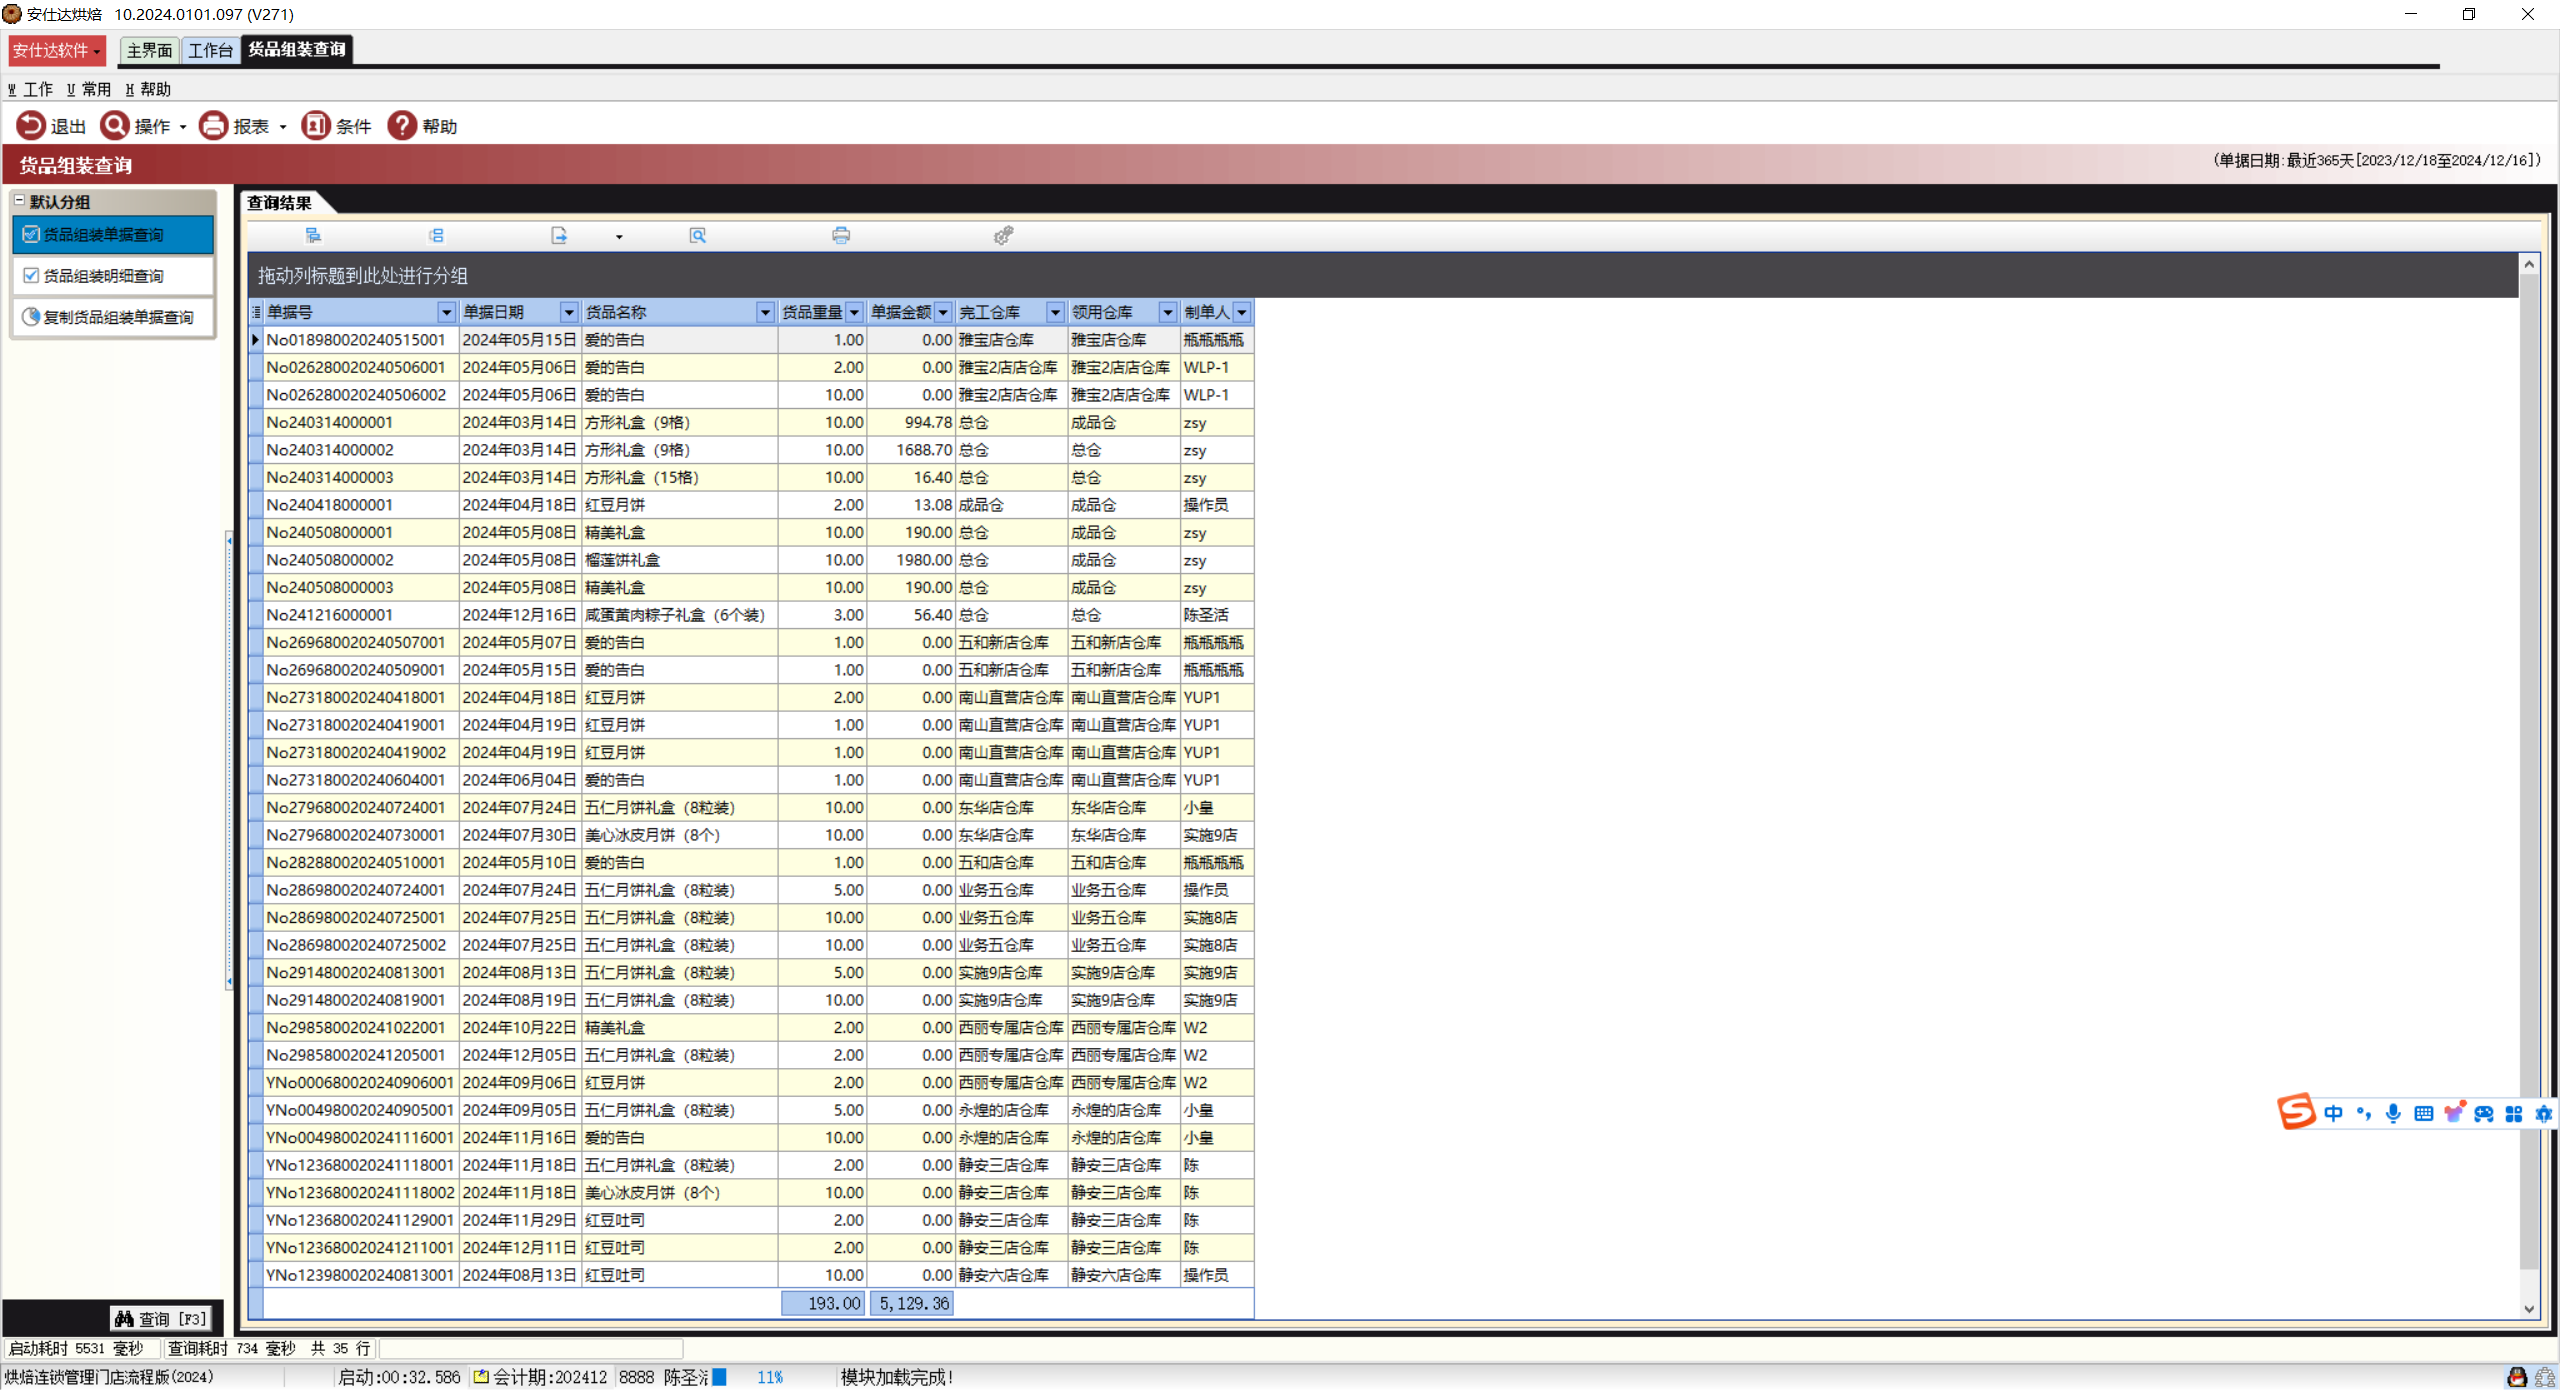Image resolution: width=2560 pixels, height=1390 pixels.
Task: Toggle 货品组装明细查询 checkbox
Action: pyautogui.click(x=31, y=275)
